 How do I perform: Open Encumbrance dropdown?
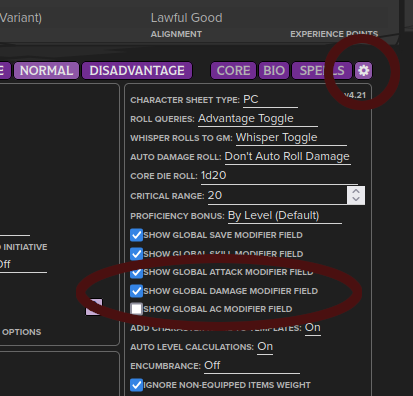coord(252,366)
